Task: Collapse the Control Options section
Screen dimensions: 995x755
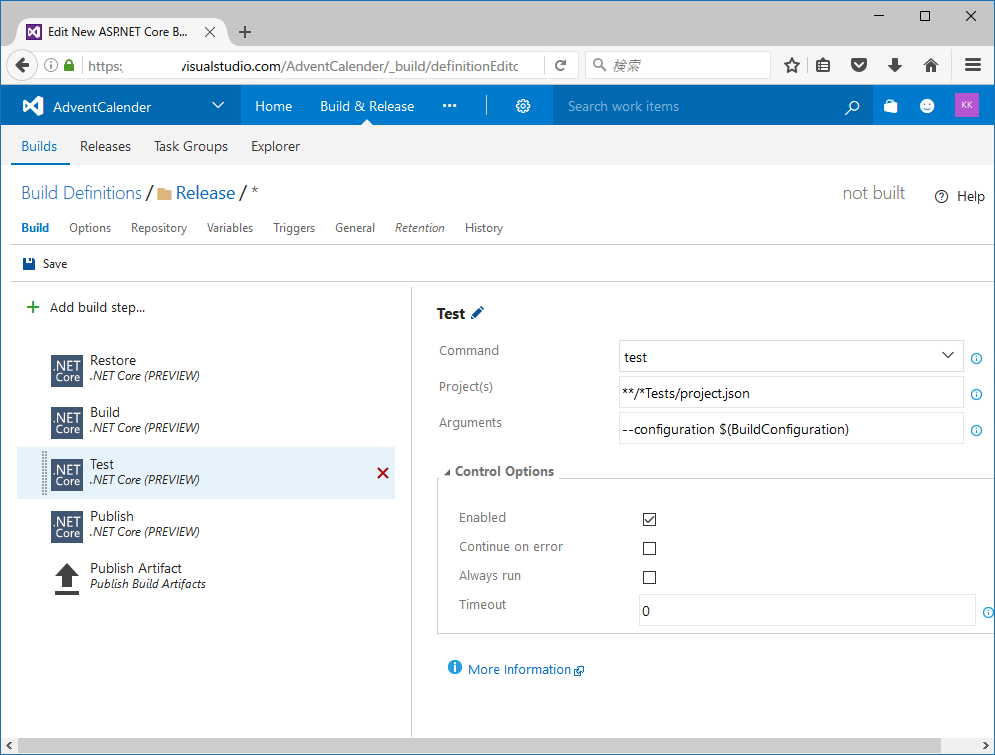Action: [x=447, y=472]
